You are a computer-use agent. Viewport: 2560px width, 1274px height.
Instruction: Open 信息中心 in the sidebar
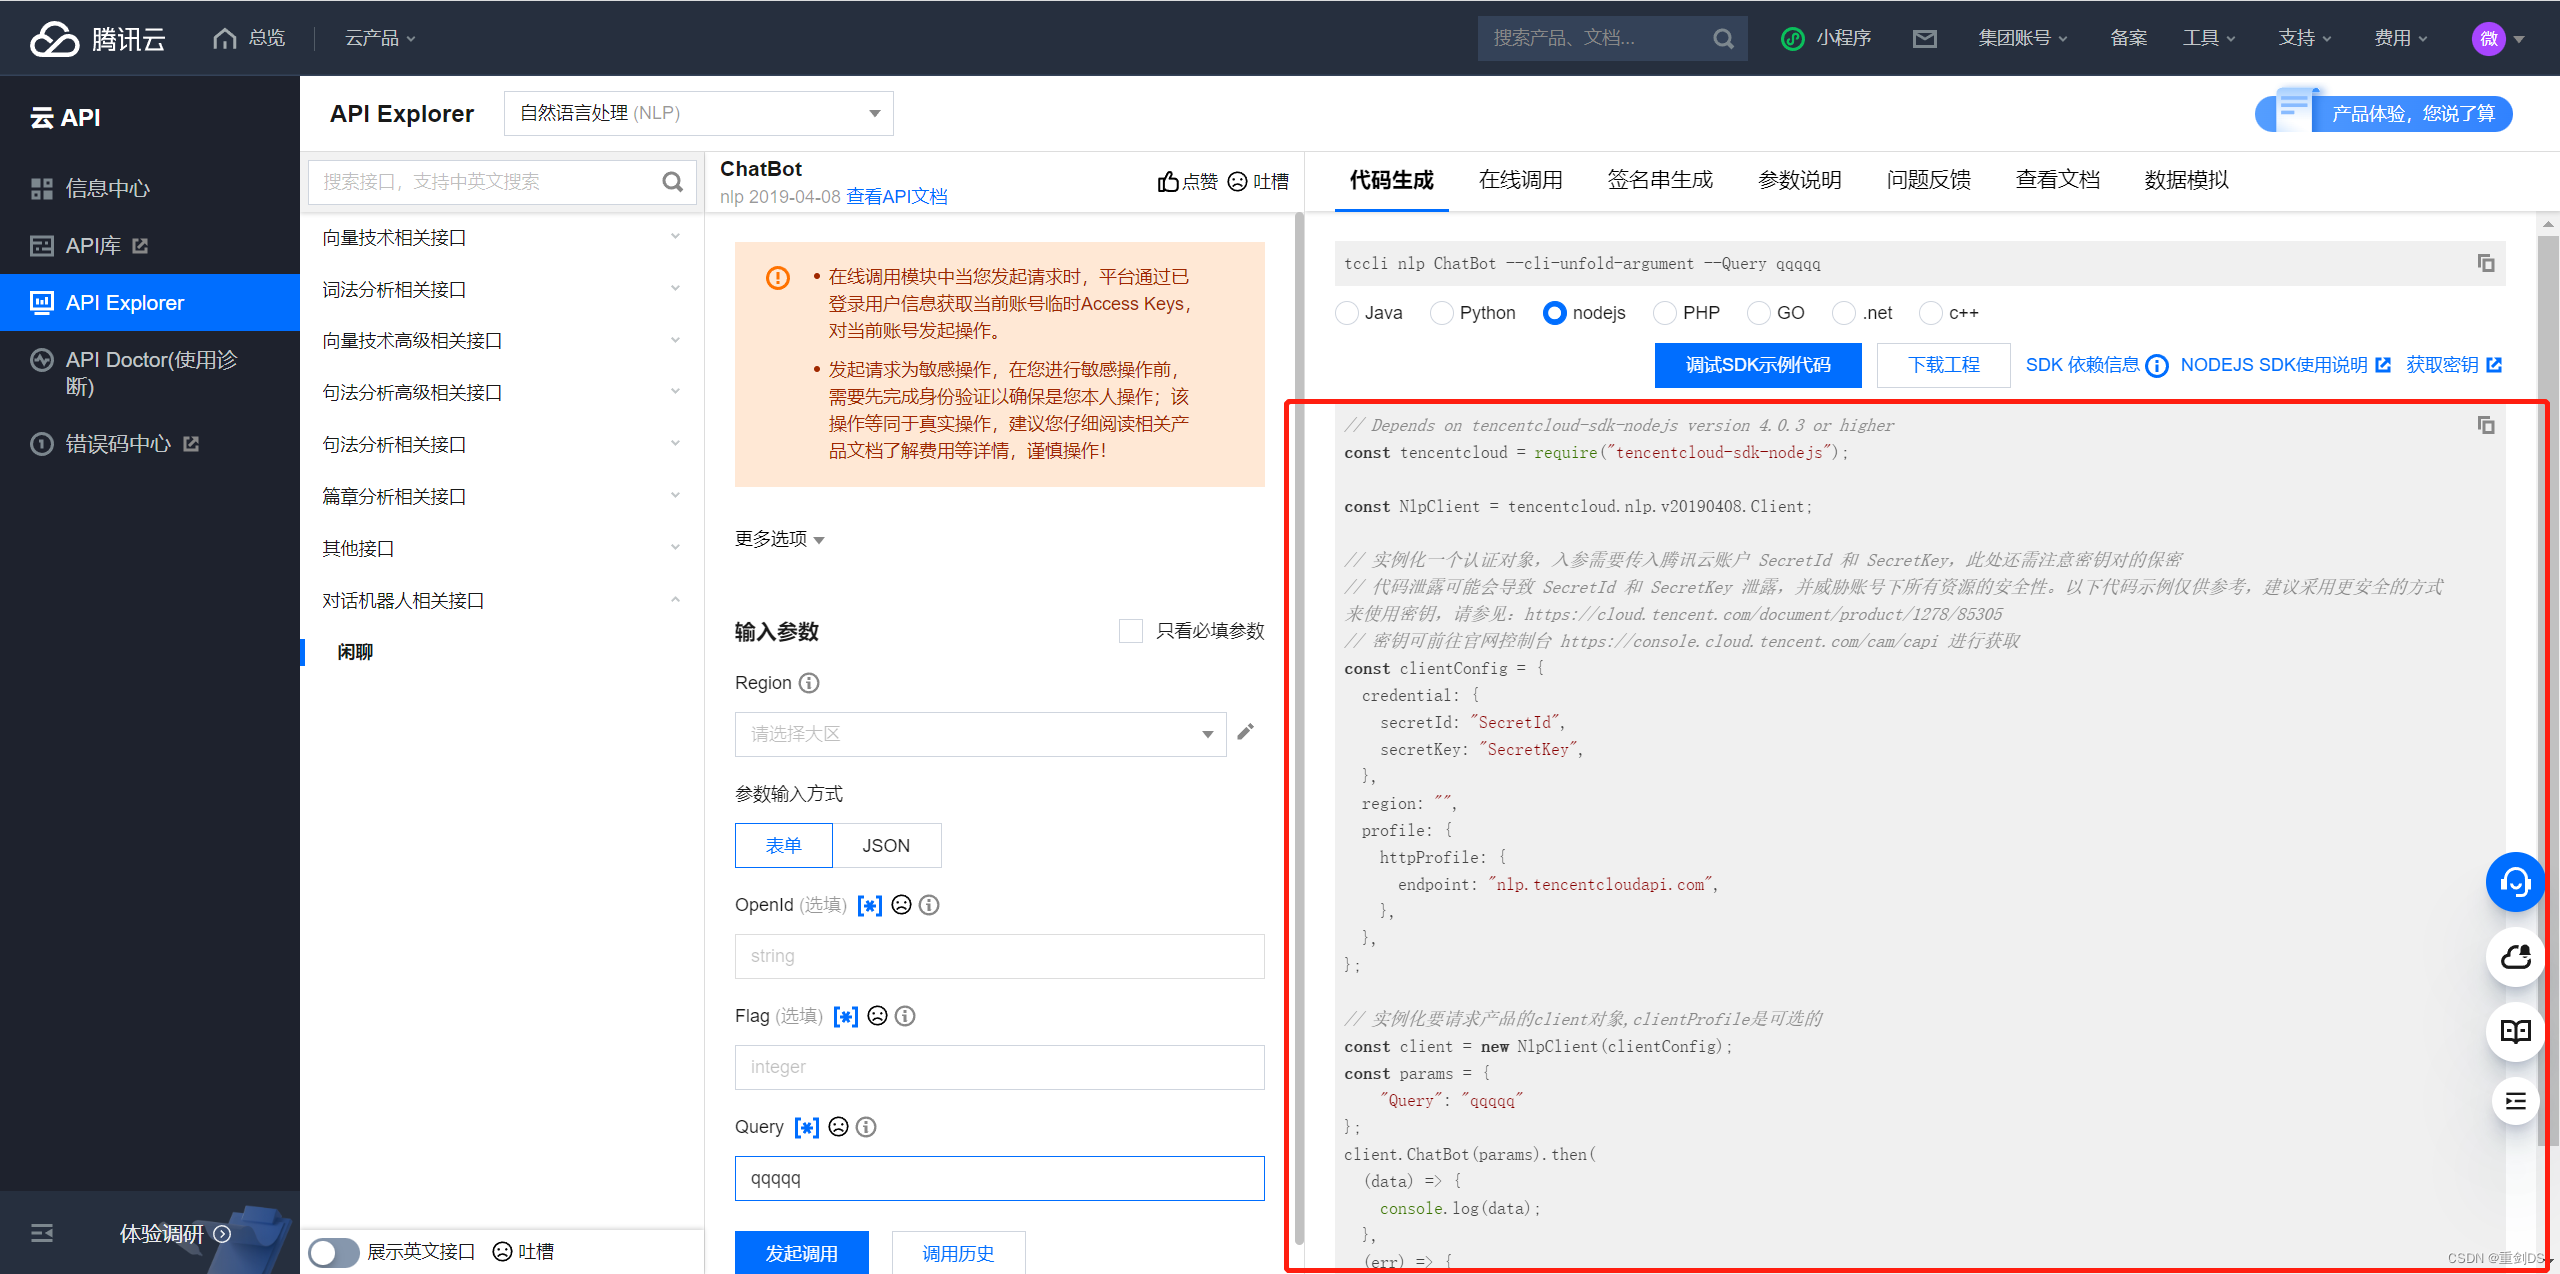[x=150, y=188]
